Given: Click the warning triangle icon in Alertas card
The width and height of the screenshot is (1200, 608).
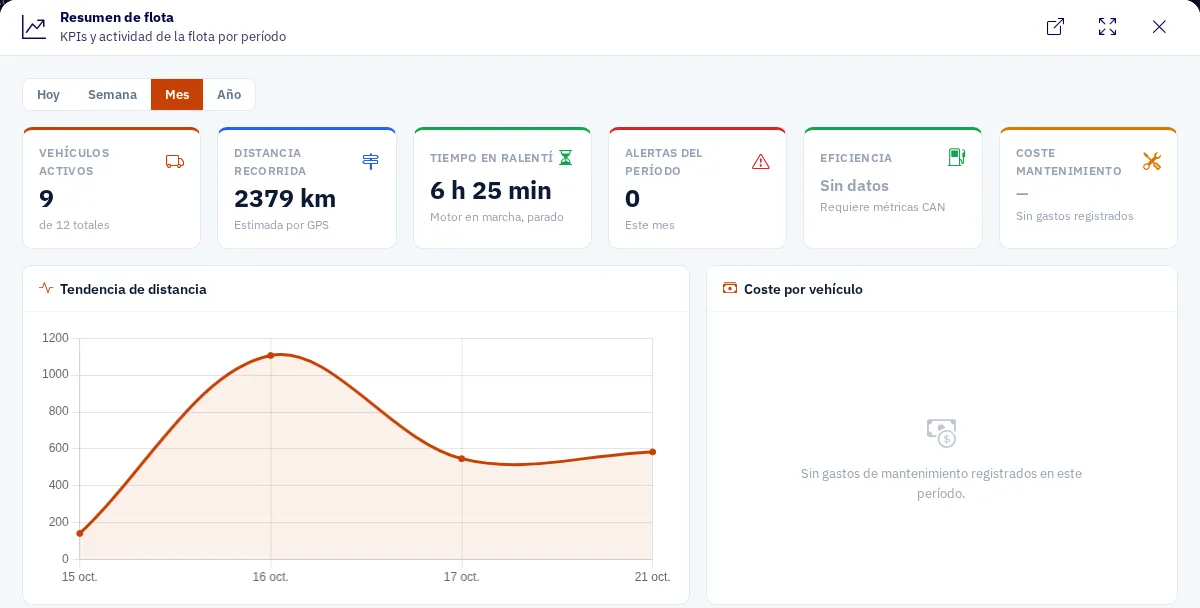Looking at the screenshot, I should pyautogui.click(x=761, y=161).
